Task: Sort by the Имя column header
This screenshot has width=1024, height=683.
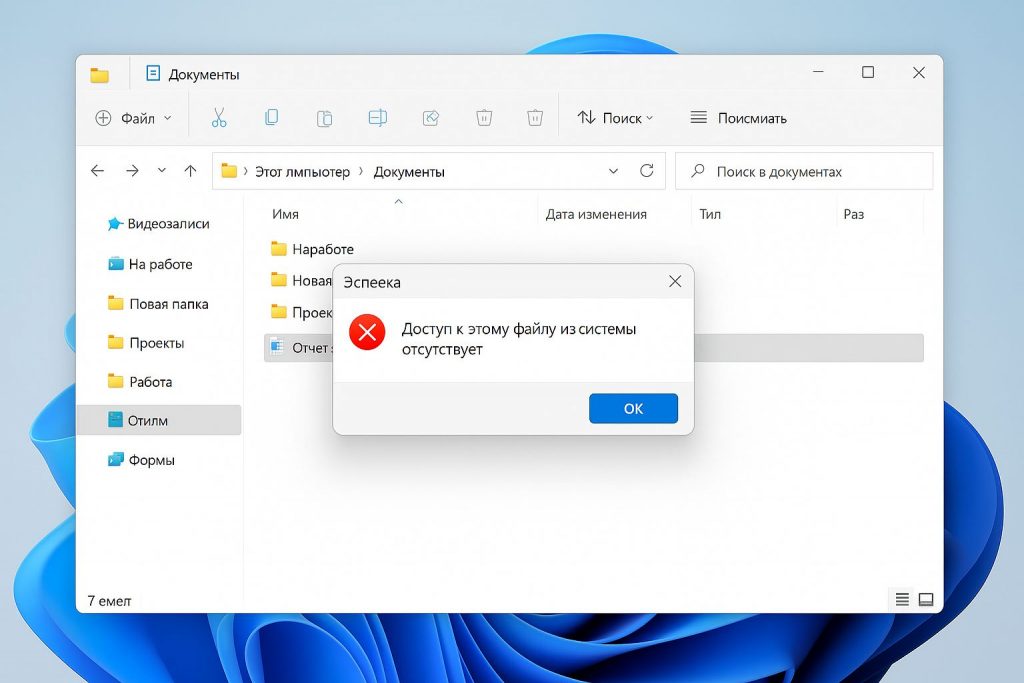Action: click(285, 214)
